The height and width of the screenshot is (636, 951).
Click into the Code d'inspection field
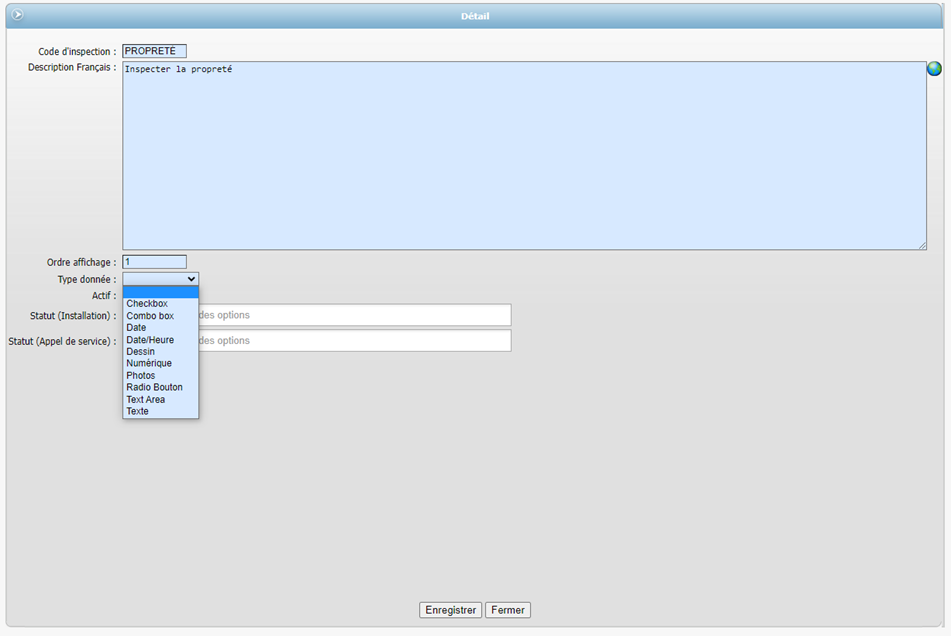pyautogui.click(x=154, y=51)
